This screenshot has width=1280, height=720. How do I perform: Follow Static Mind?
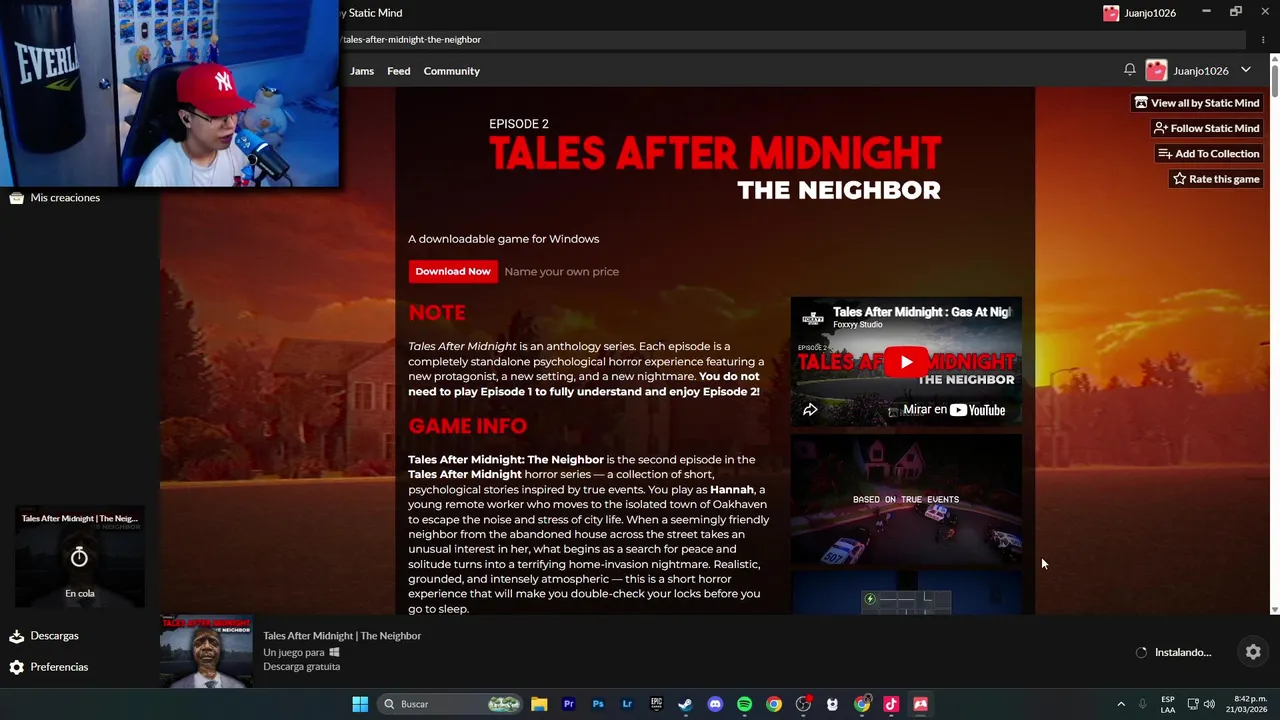1206,128
